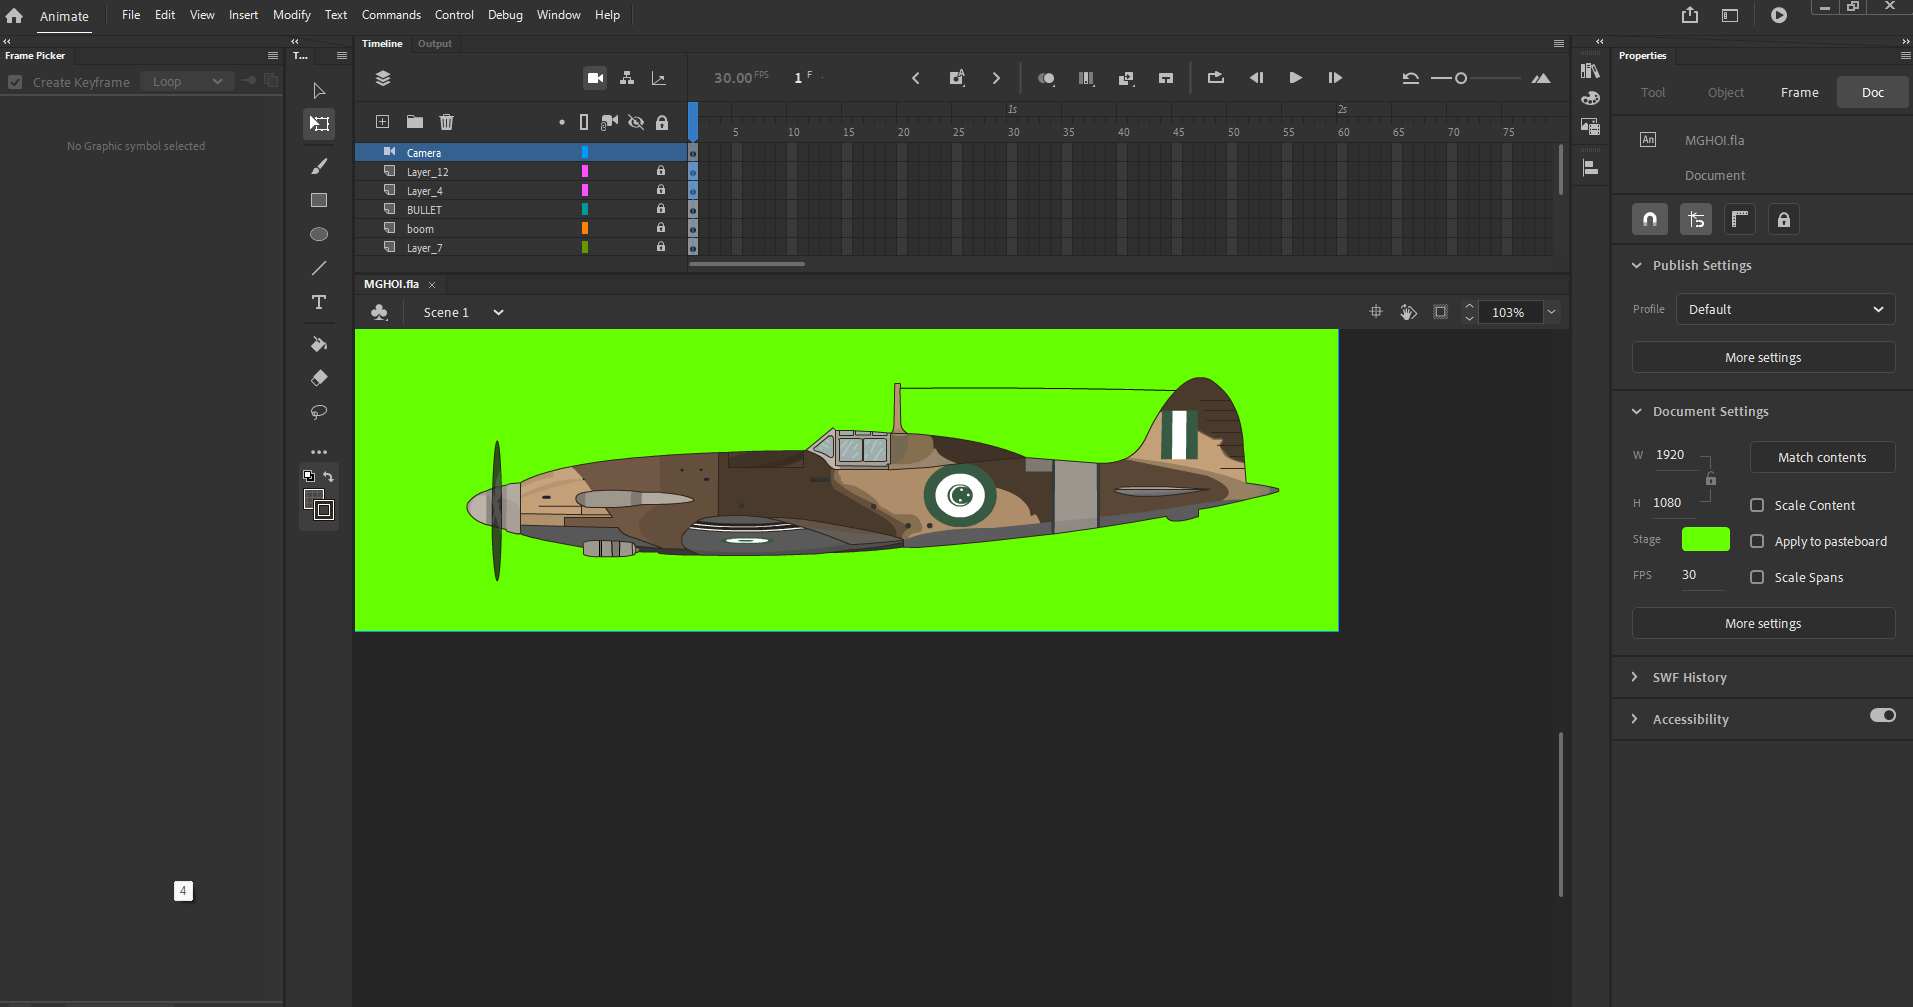1913x1007 pixels.
Task: Pick the Text tool
Action: point(318,302)
